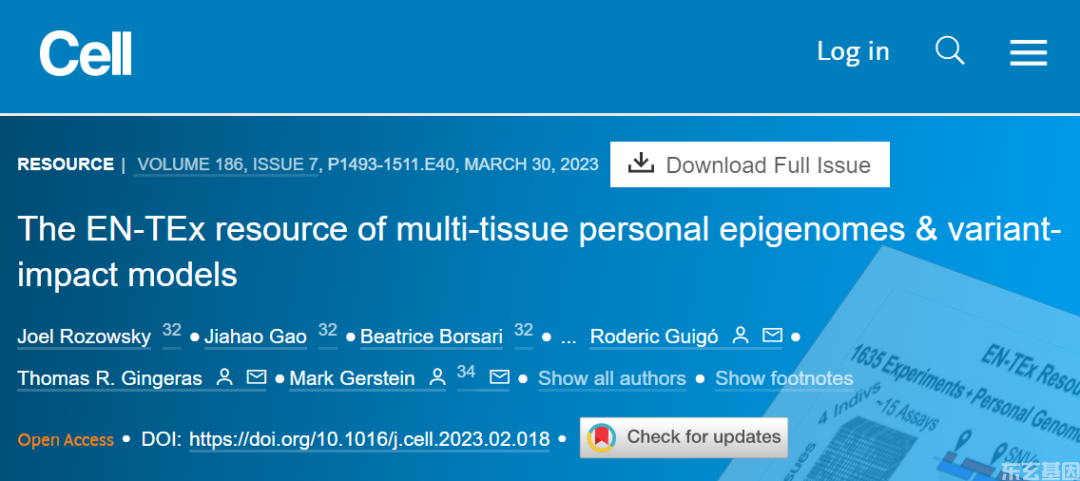The height and width of the screenshot is (481, 1080).
Task: Click the Check for updates button
Action: 683,437
